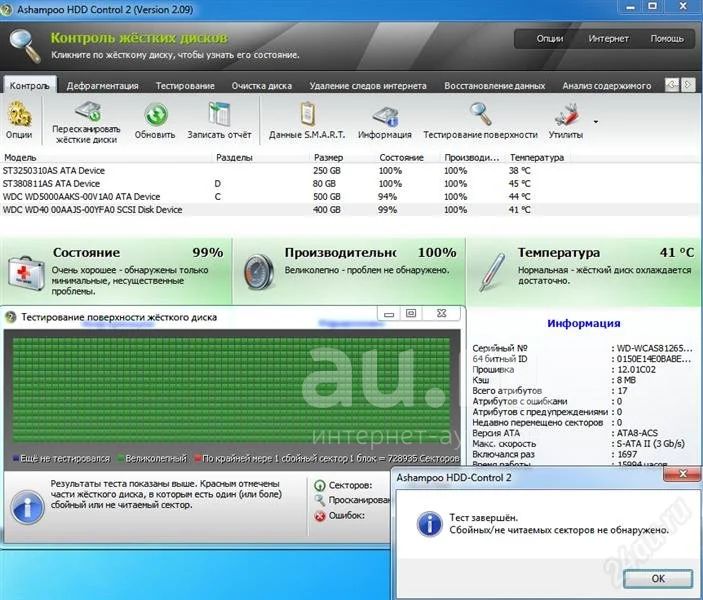The image size is (703, 600).
Task: Open Удаление следов интернета tab
Action: click(368, 86)
